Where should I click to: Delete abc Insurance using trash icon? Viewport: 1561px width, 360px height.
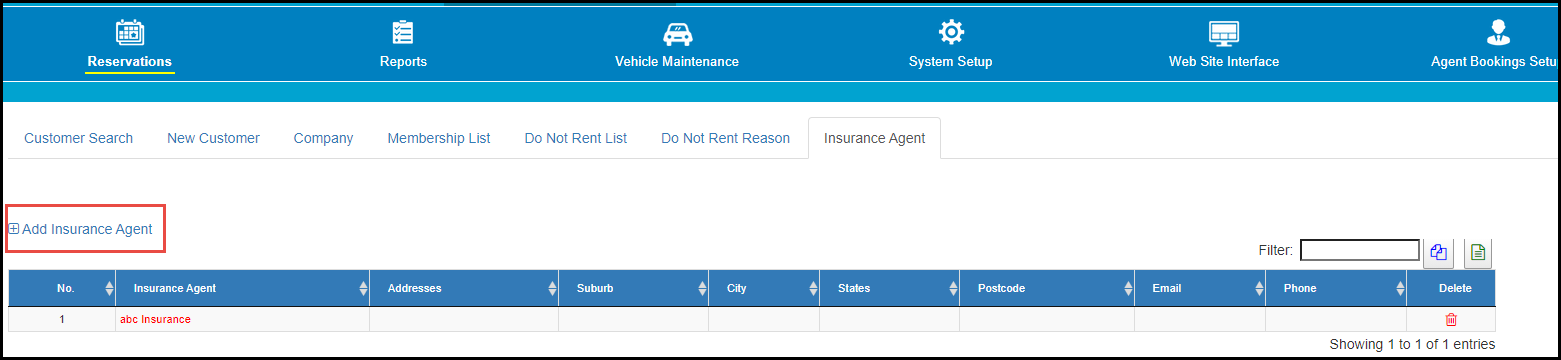pyautogui.click(x=1451, y=319)
